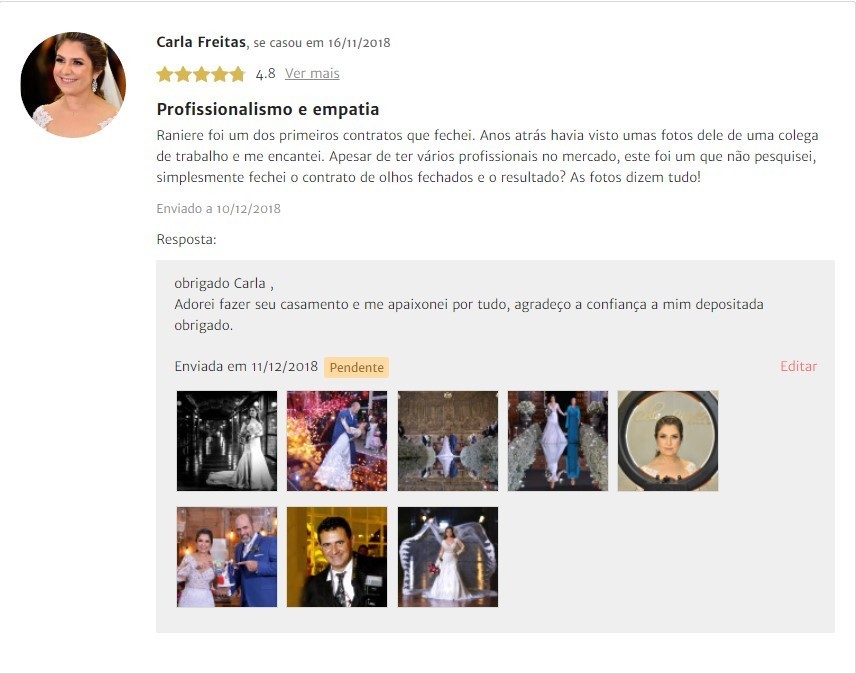Open photo of bride beside teal dress

[557, 441]
